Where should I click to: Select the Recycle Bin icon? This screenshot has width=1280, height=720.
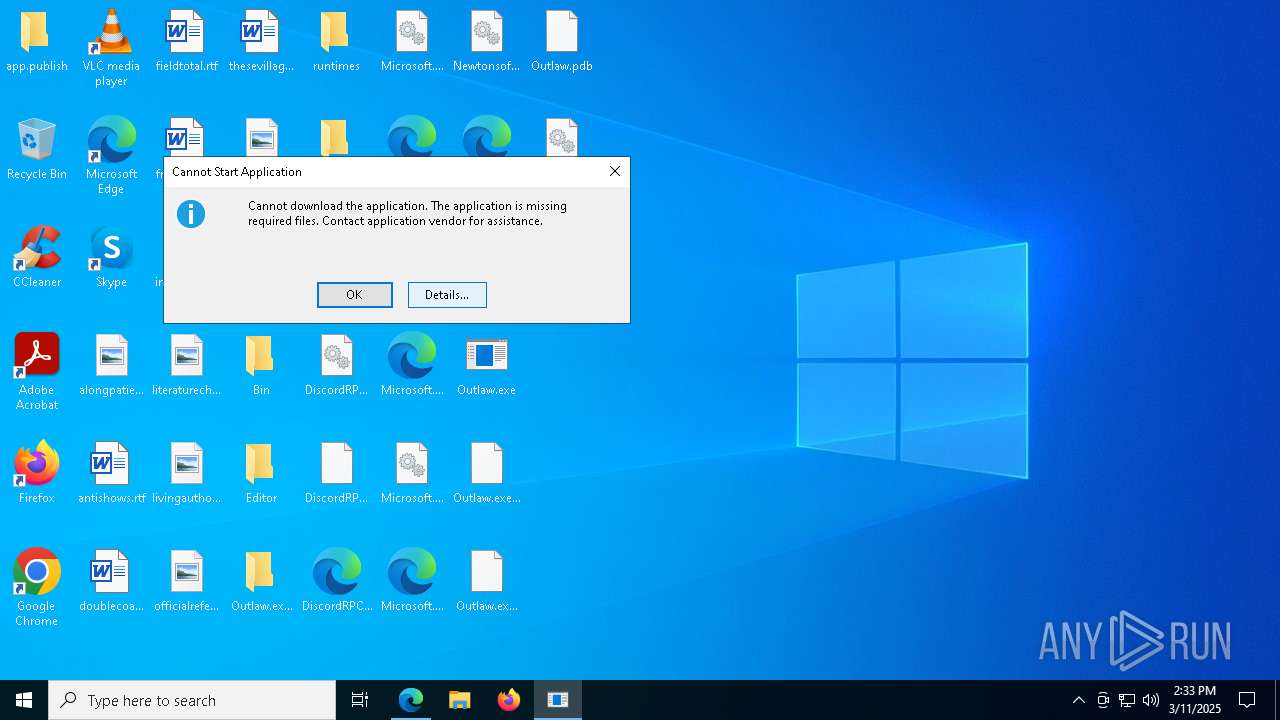point(37,150)
